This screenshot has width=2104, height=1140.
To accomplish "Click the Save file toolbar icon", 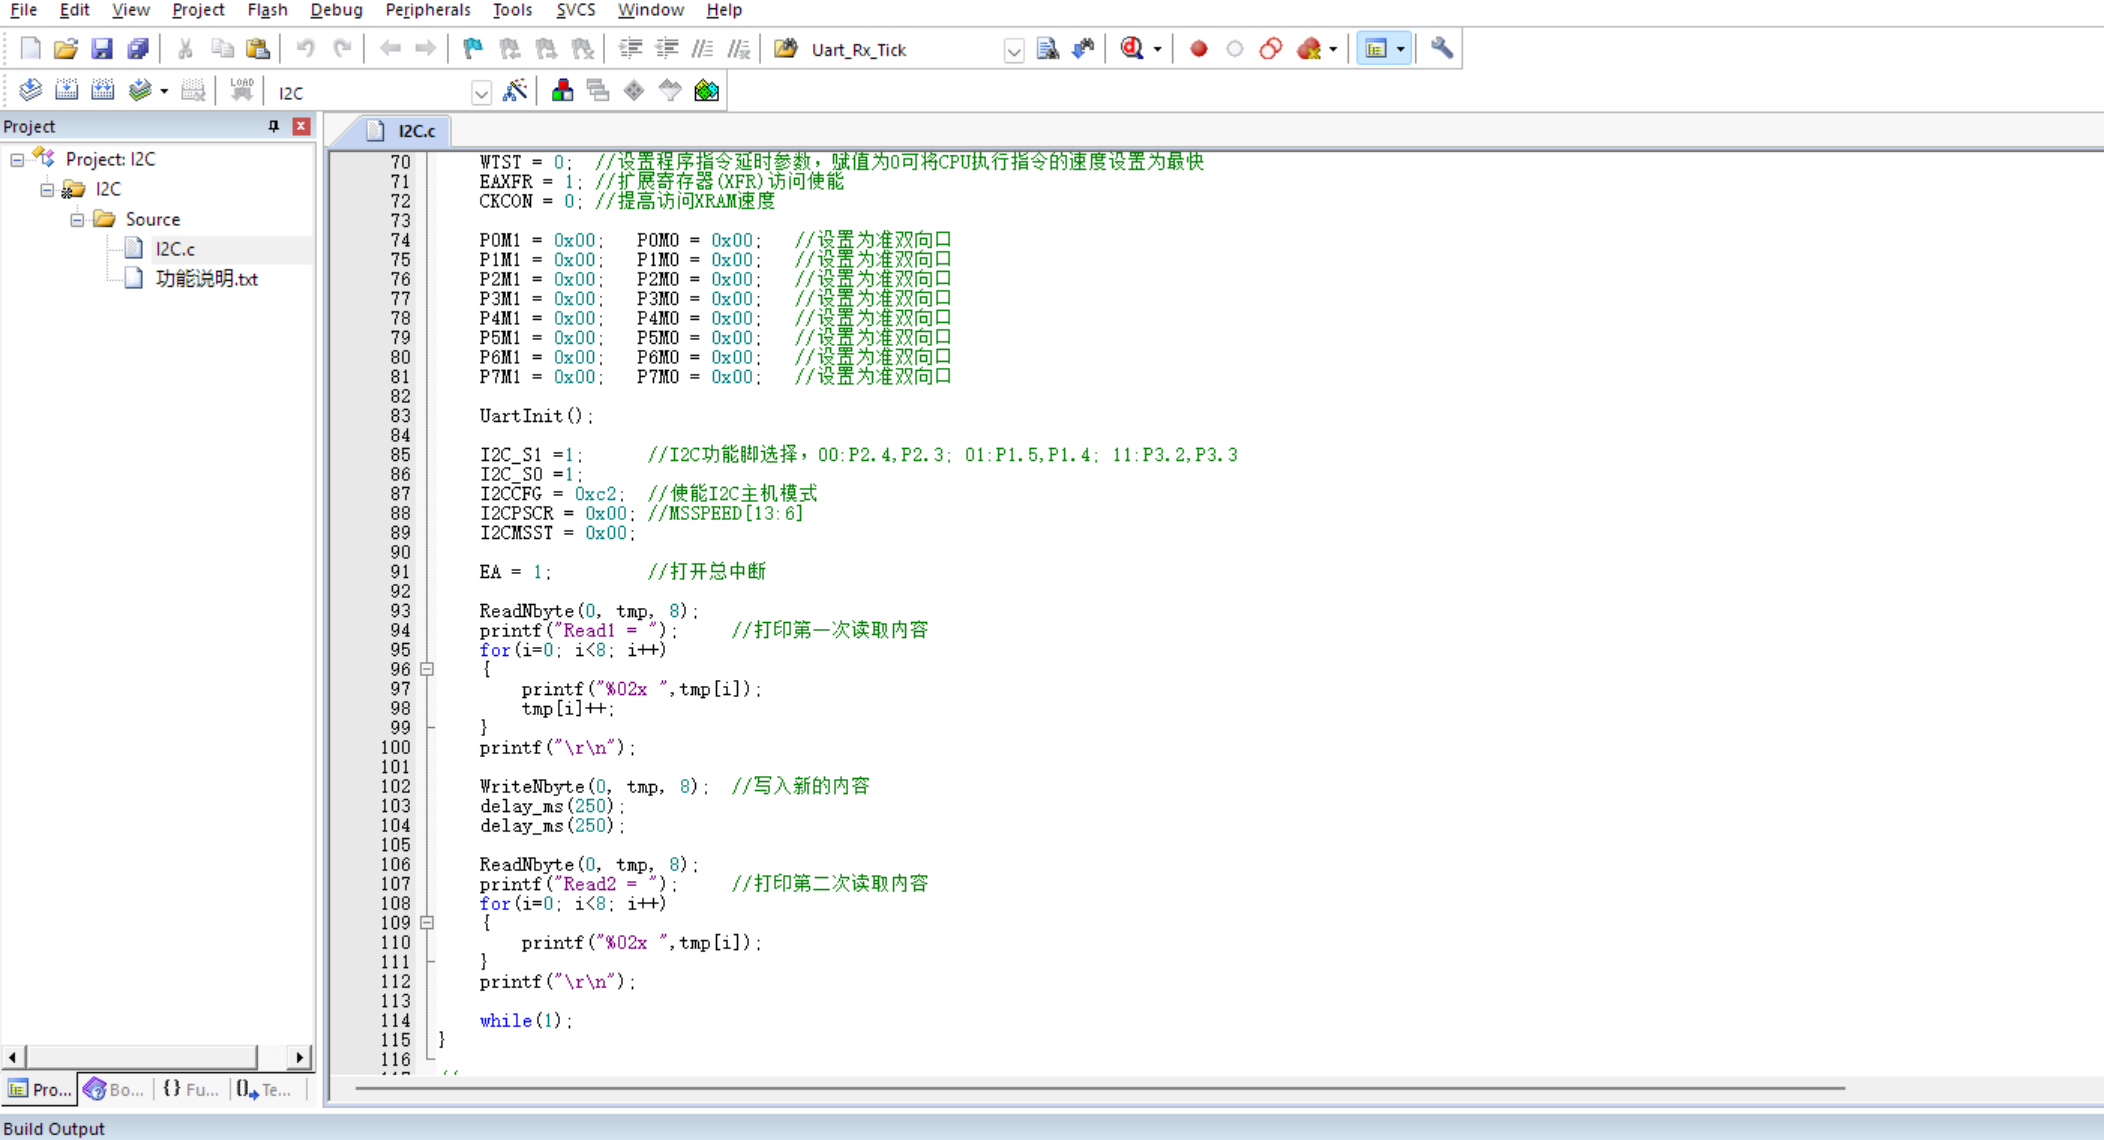I will (x=102, y=49).
